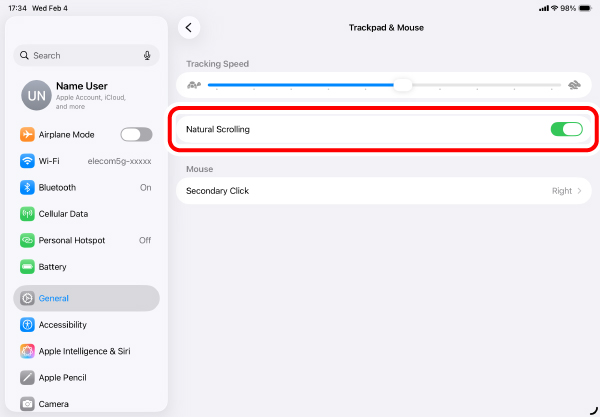Open Cellular Data via its antenna icon
This screenshot has height=417, width=600.
[x=27, y=214]
